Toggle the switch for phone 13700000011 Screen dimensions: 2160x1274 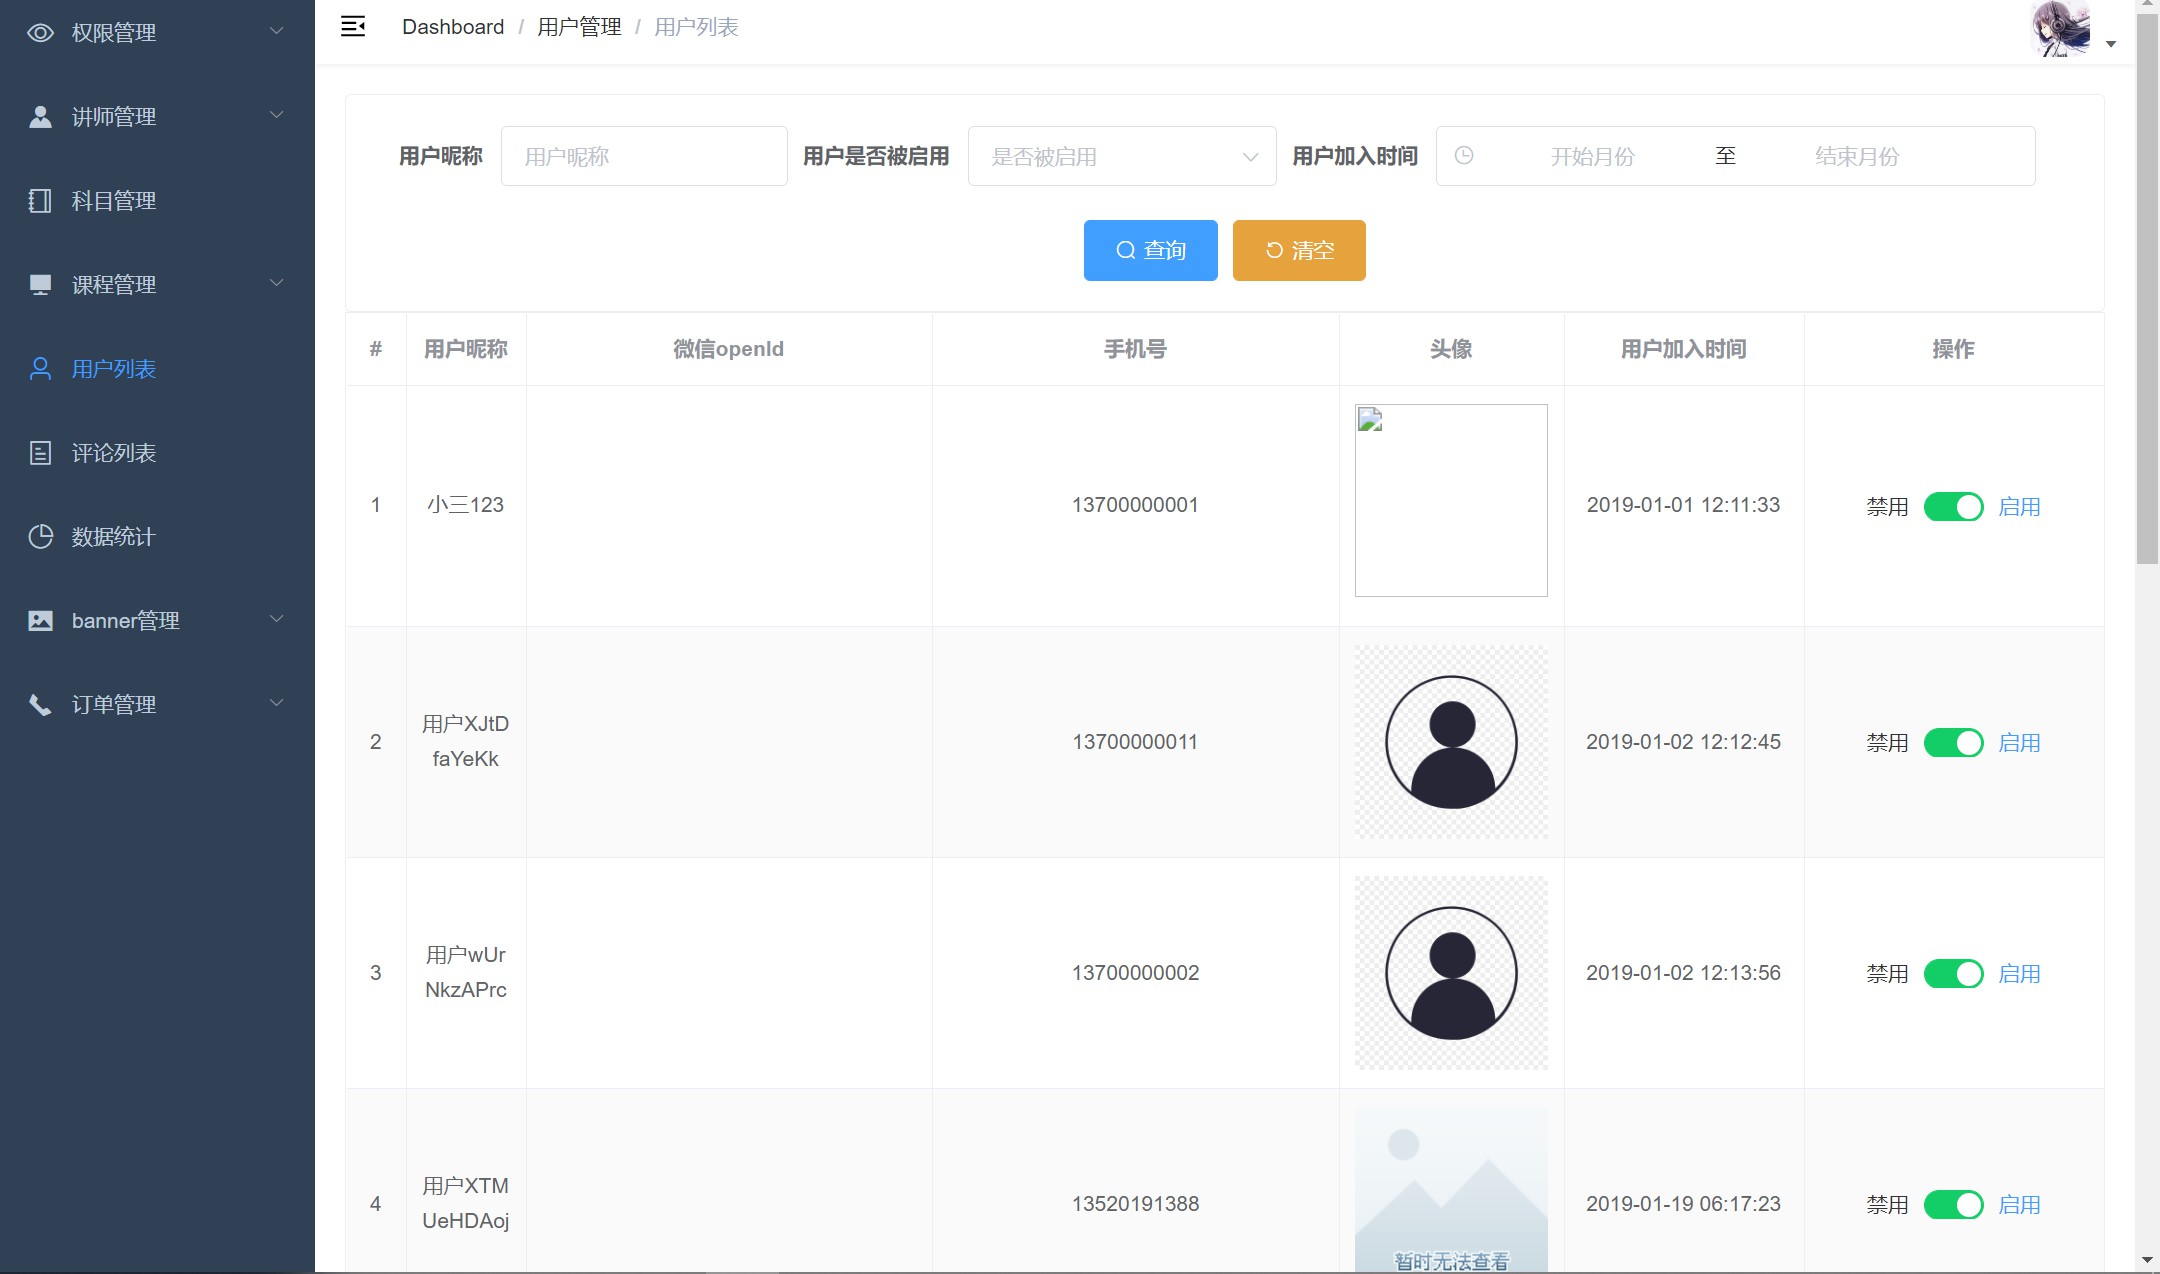[1953, 743]
